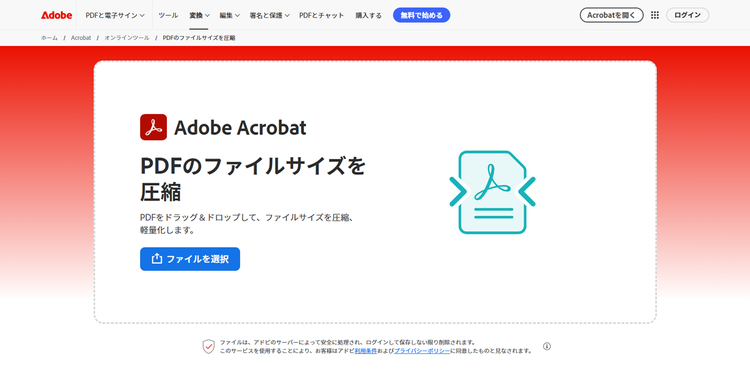Screen dimensions: 750x375
Task: Click the PDFのファイルサイズを圧縮 heading
Action: [x=253, y=179]
